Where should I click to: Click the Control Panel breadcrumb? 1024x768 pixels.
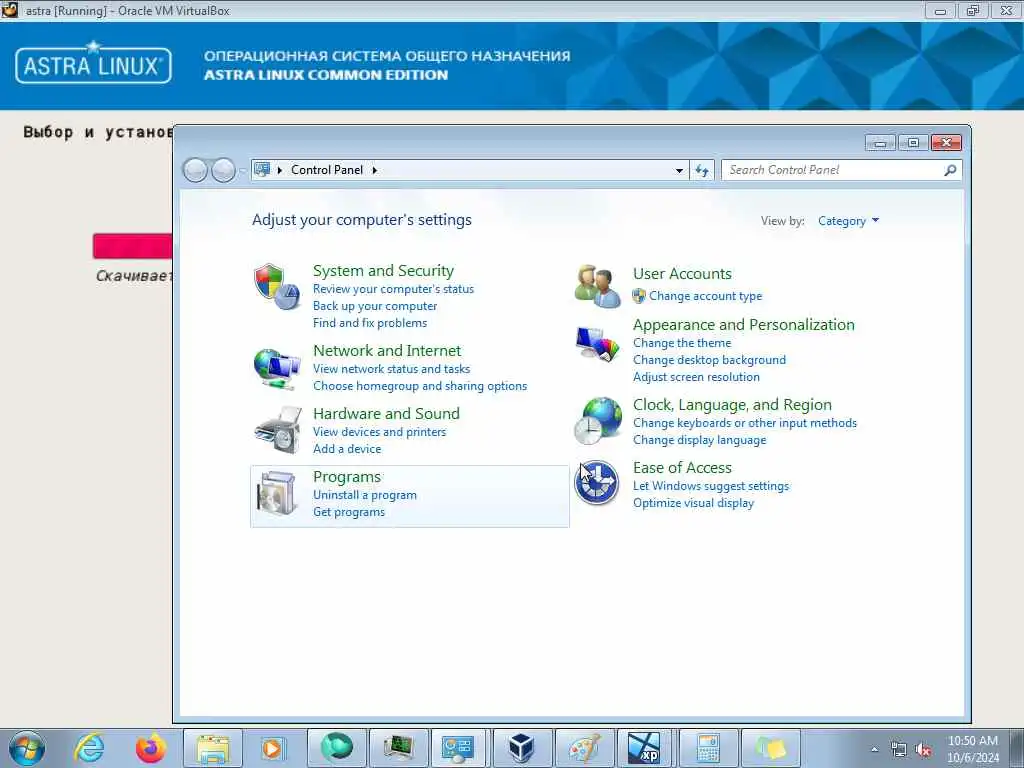click(x=327, y=170)
